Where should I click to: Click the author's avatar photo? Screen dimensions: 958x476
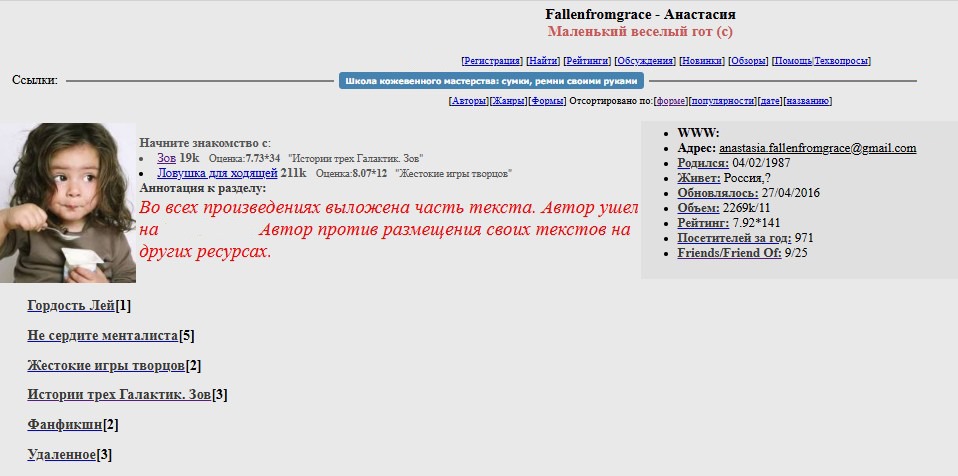(x=67, y=203)
